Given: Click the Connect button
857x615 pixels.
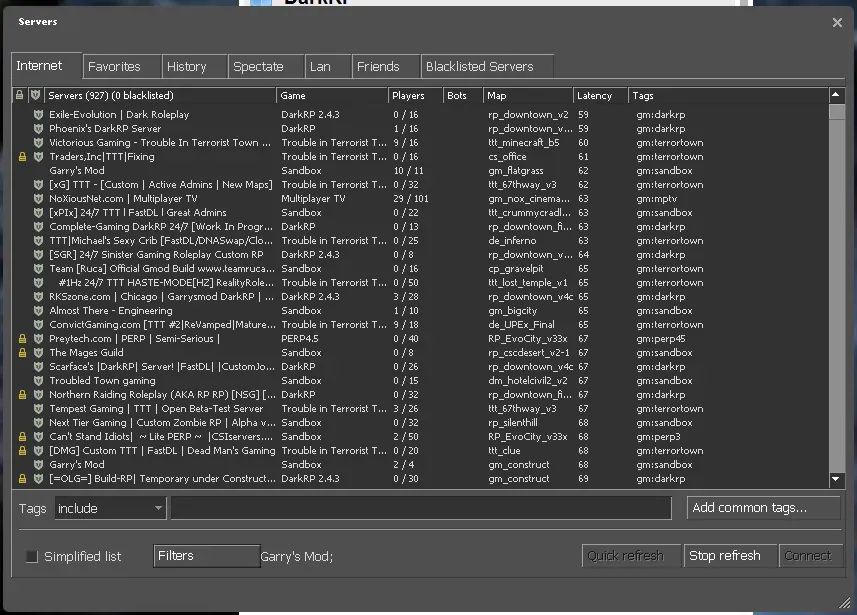Looking at the screenshot, I should point(811,556).
